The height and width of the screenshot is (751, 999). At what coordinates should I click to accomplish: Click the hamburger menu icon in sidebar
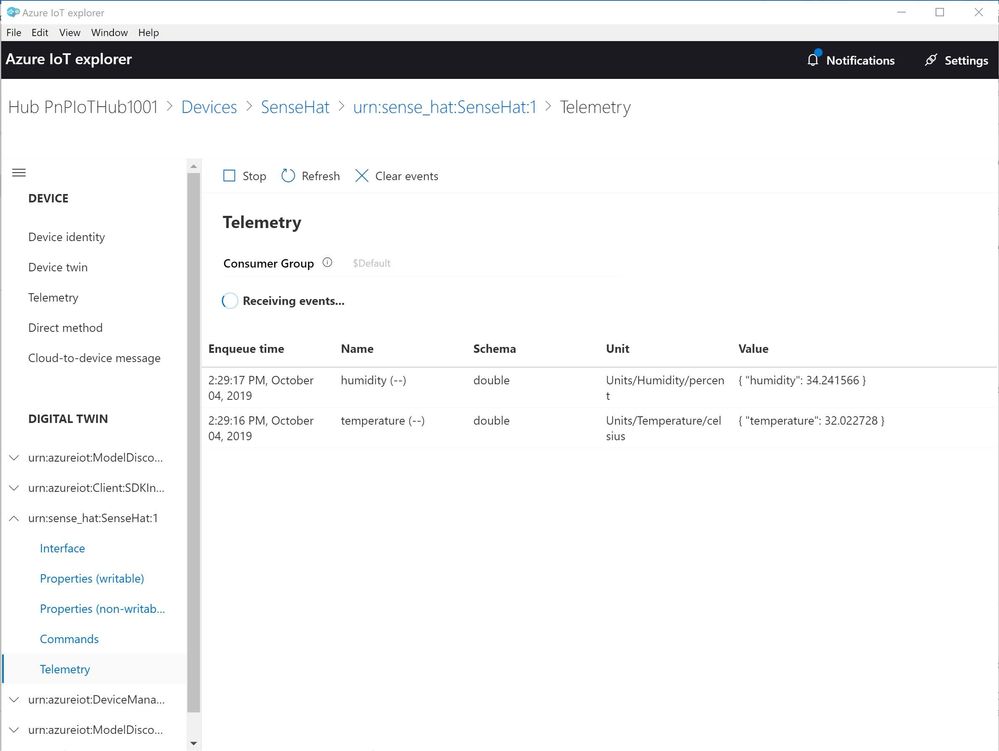19,173
